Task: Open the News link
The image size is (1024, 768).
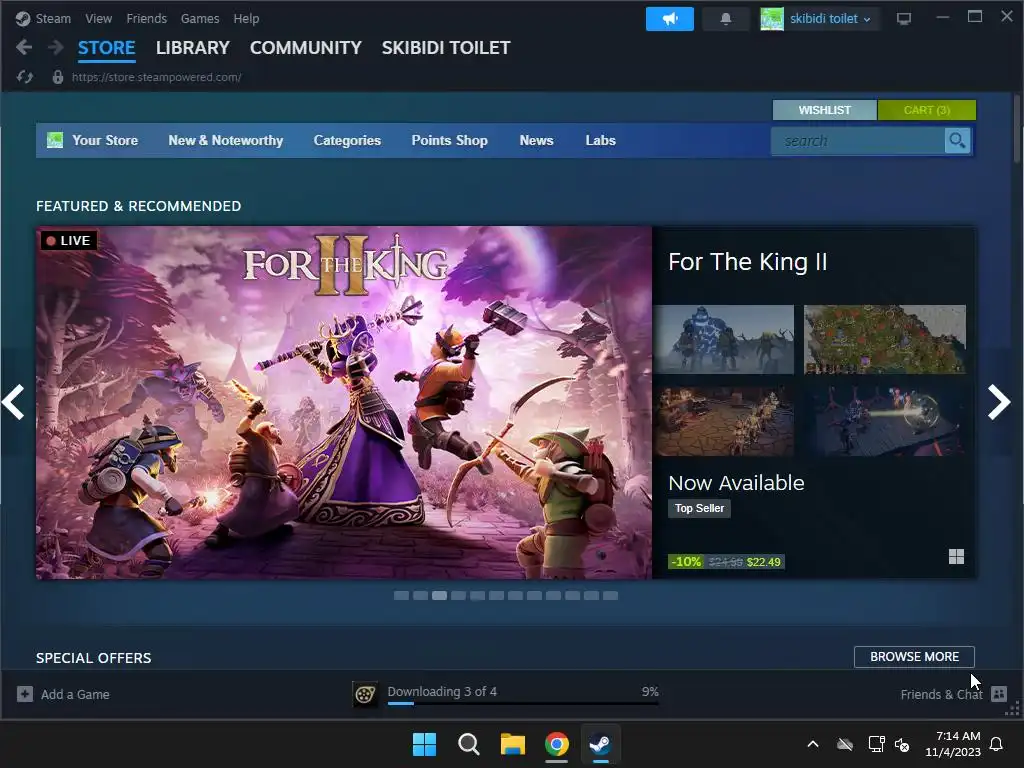Action: (536, 140)
